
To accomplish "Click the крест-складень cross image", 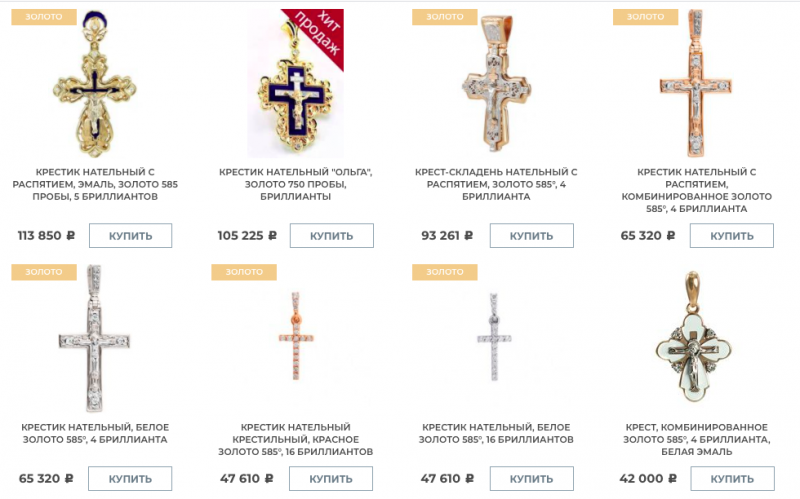I will coord(496,82).
